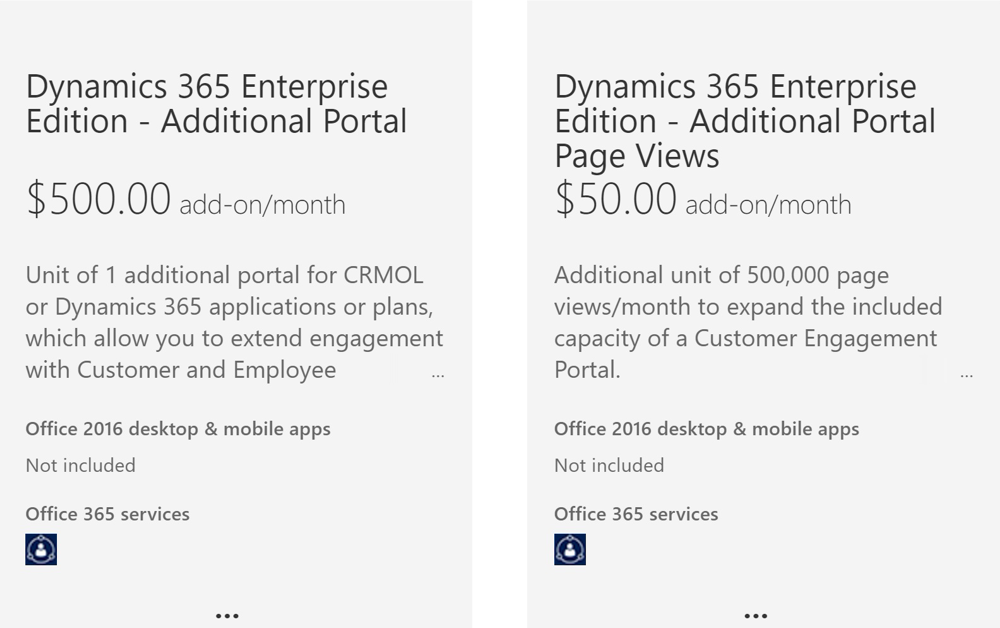1000x628 pixels.
Task: Click the Office 365 services icon under Additional Portal Page Views
Action: tap(570, 549)
